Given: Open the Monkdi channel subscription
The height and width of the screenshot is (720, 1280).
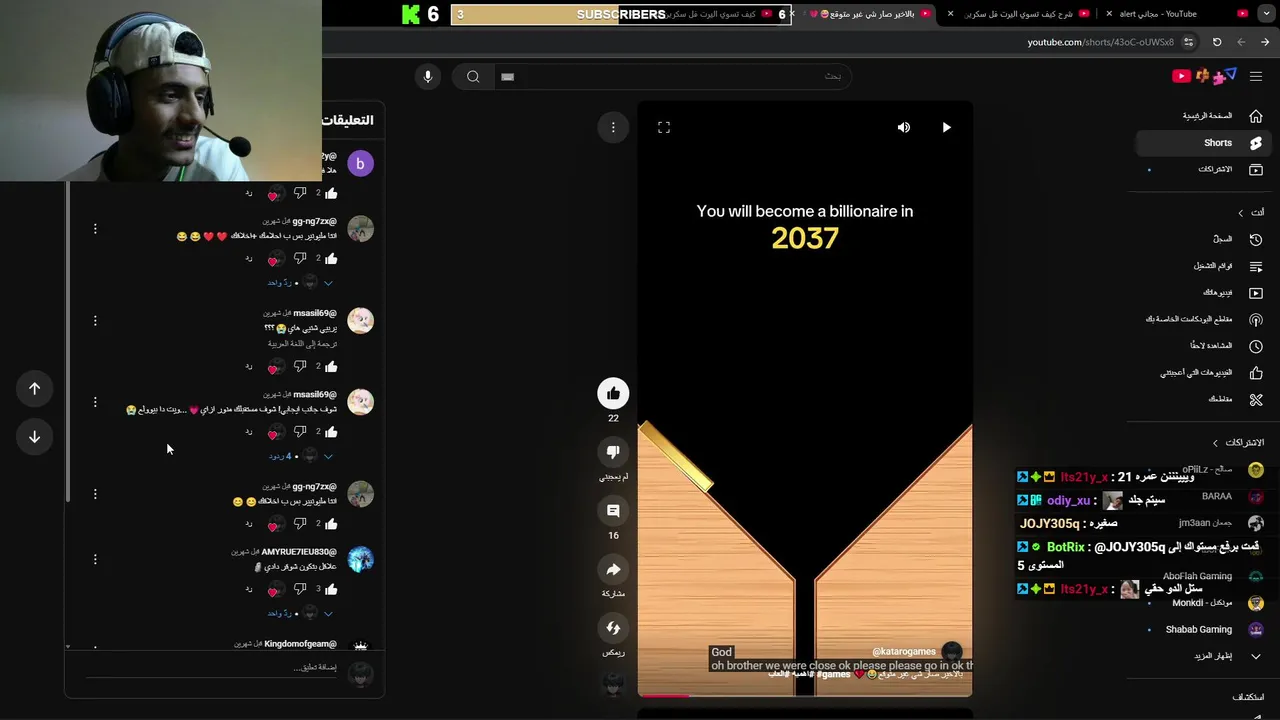Looking at the screenshot, I should (x=1206, y=603).
